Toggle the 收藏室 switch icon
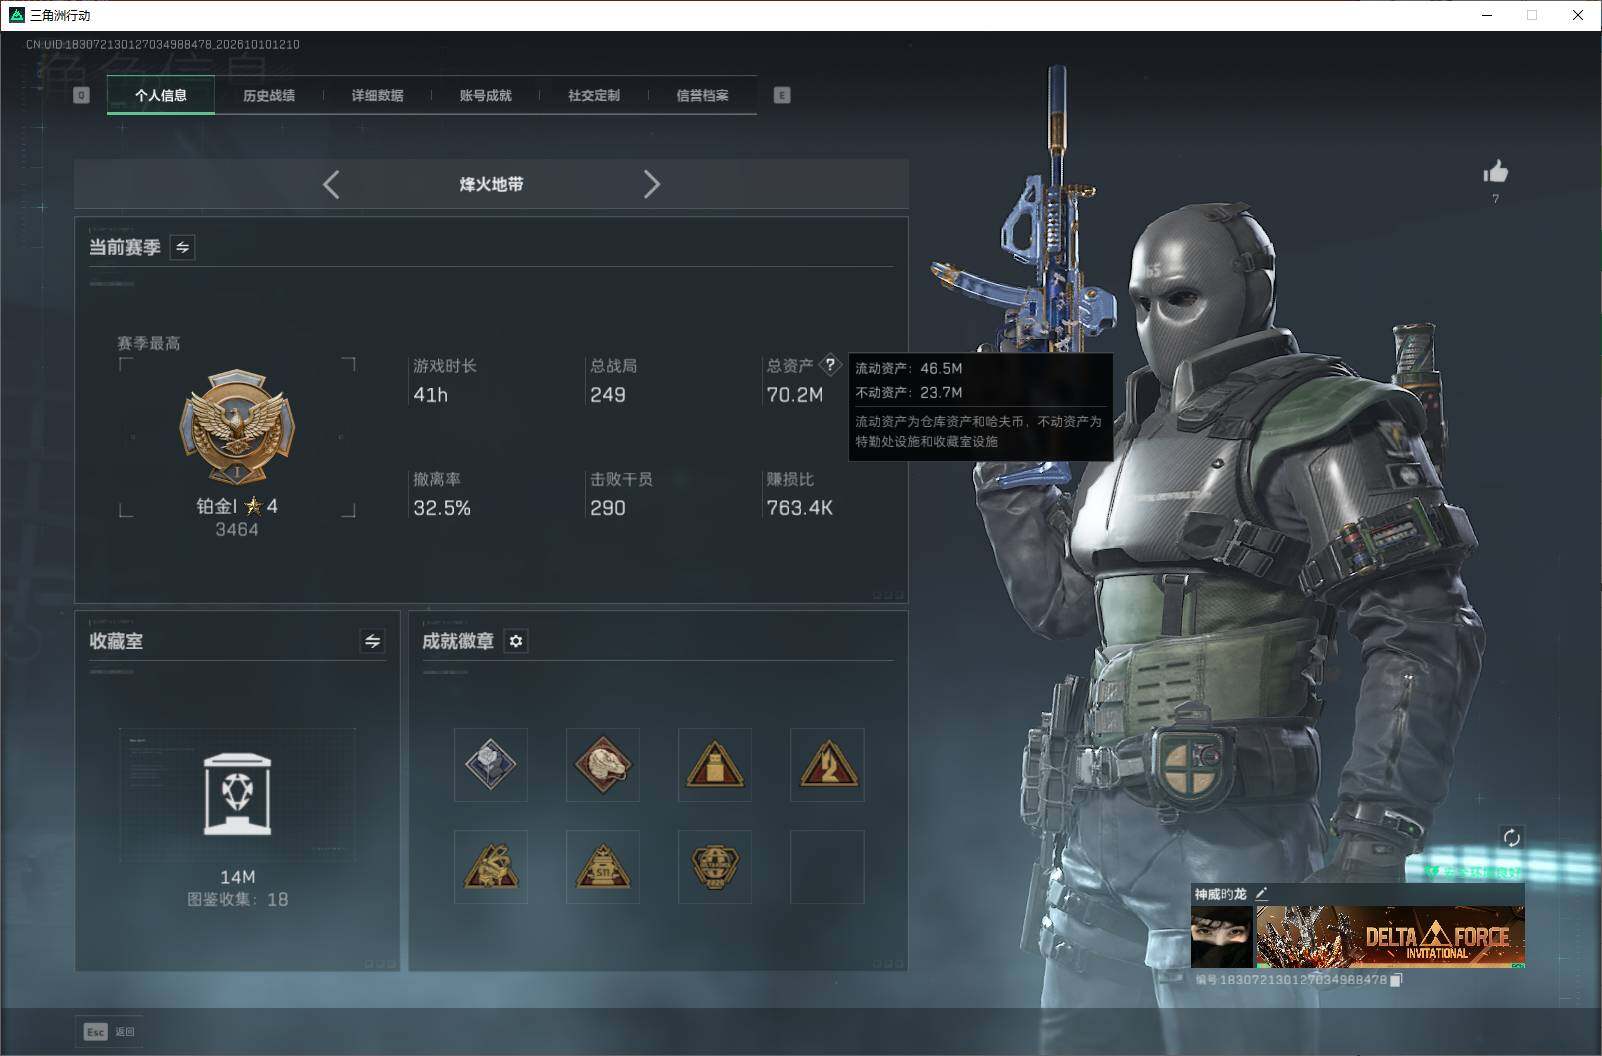The image size is (1602, 1056). point(372,641)
